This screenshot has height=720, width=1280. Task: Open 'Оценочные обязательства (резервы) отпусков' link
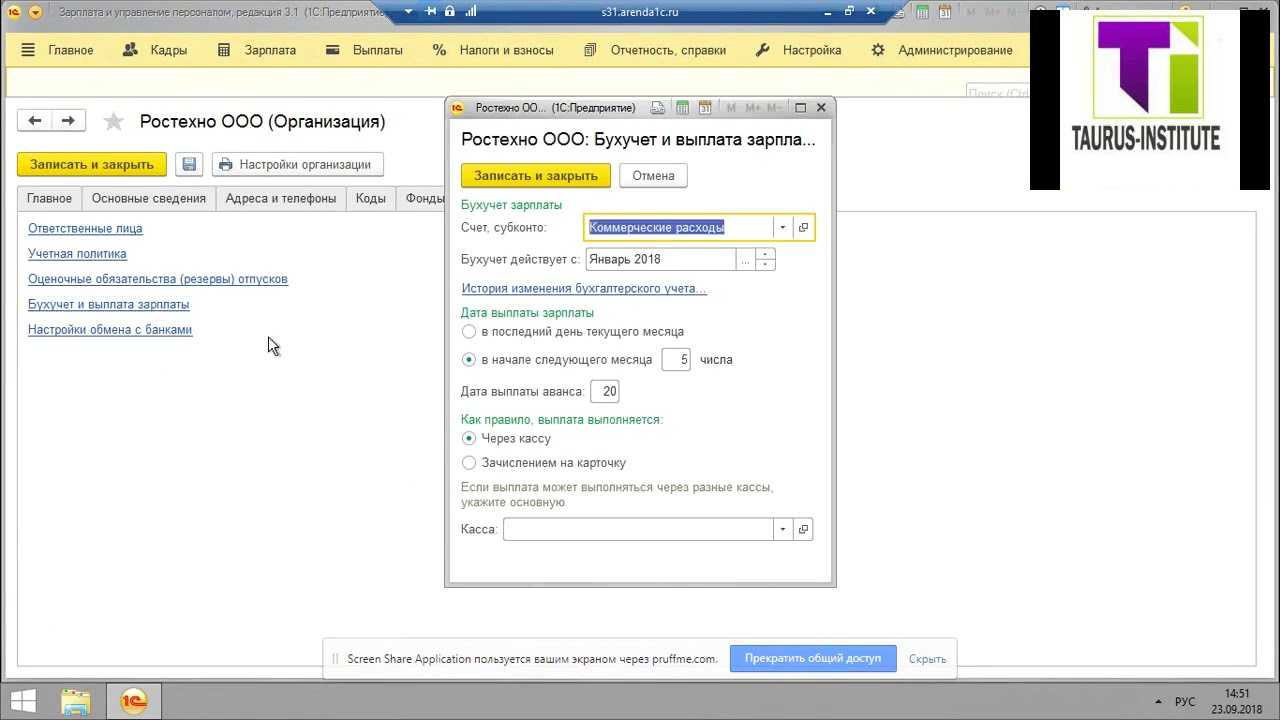[x=158, y=279]
